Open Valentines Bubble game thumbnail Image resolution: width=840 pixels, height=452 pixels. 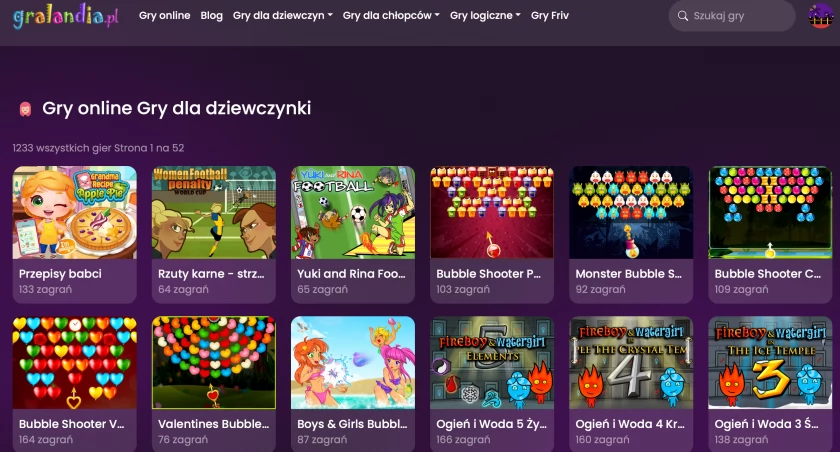tap(214, 363)
